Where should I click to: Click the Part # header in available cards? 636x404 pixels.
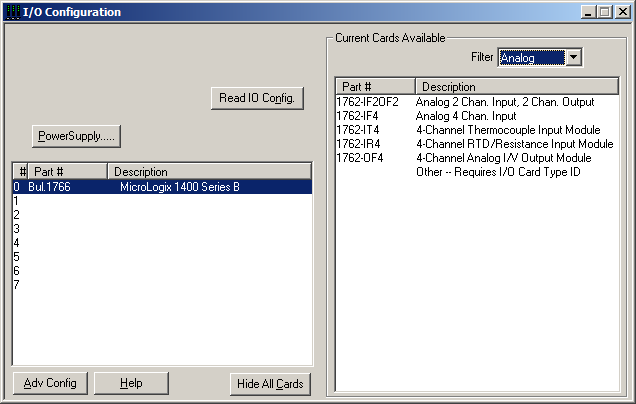[x=376, y=86]
